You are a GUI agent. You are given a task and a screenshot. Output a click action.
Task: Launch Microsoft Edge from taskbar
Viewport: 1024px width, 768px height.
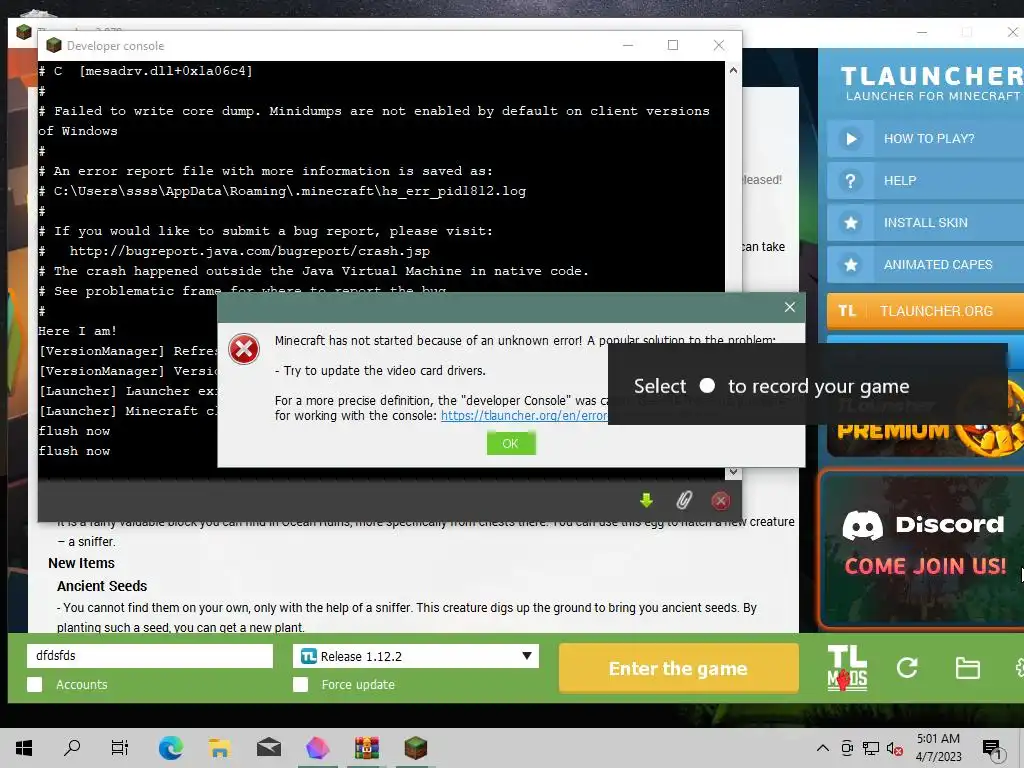point(170,748)
